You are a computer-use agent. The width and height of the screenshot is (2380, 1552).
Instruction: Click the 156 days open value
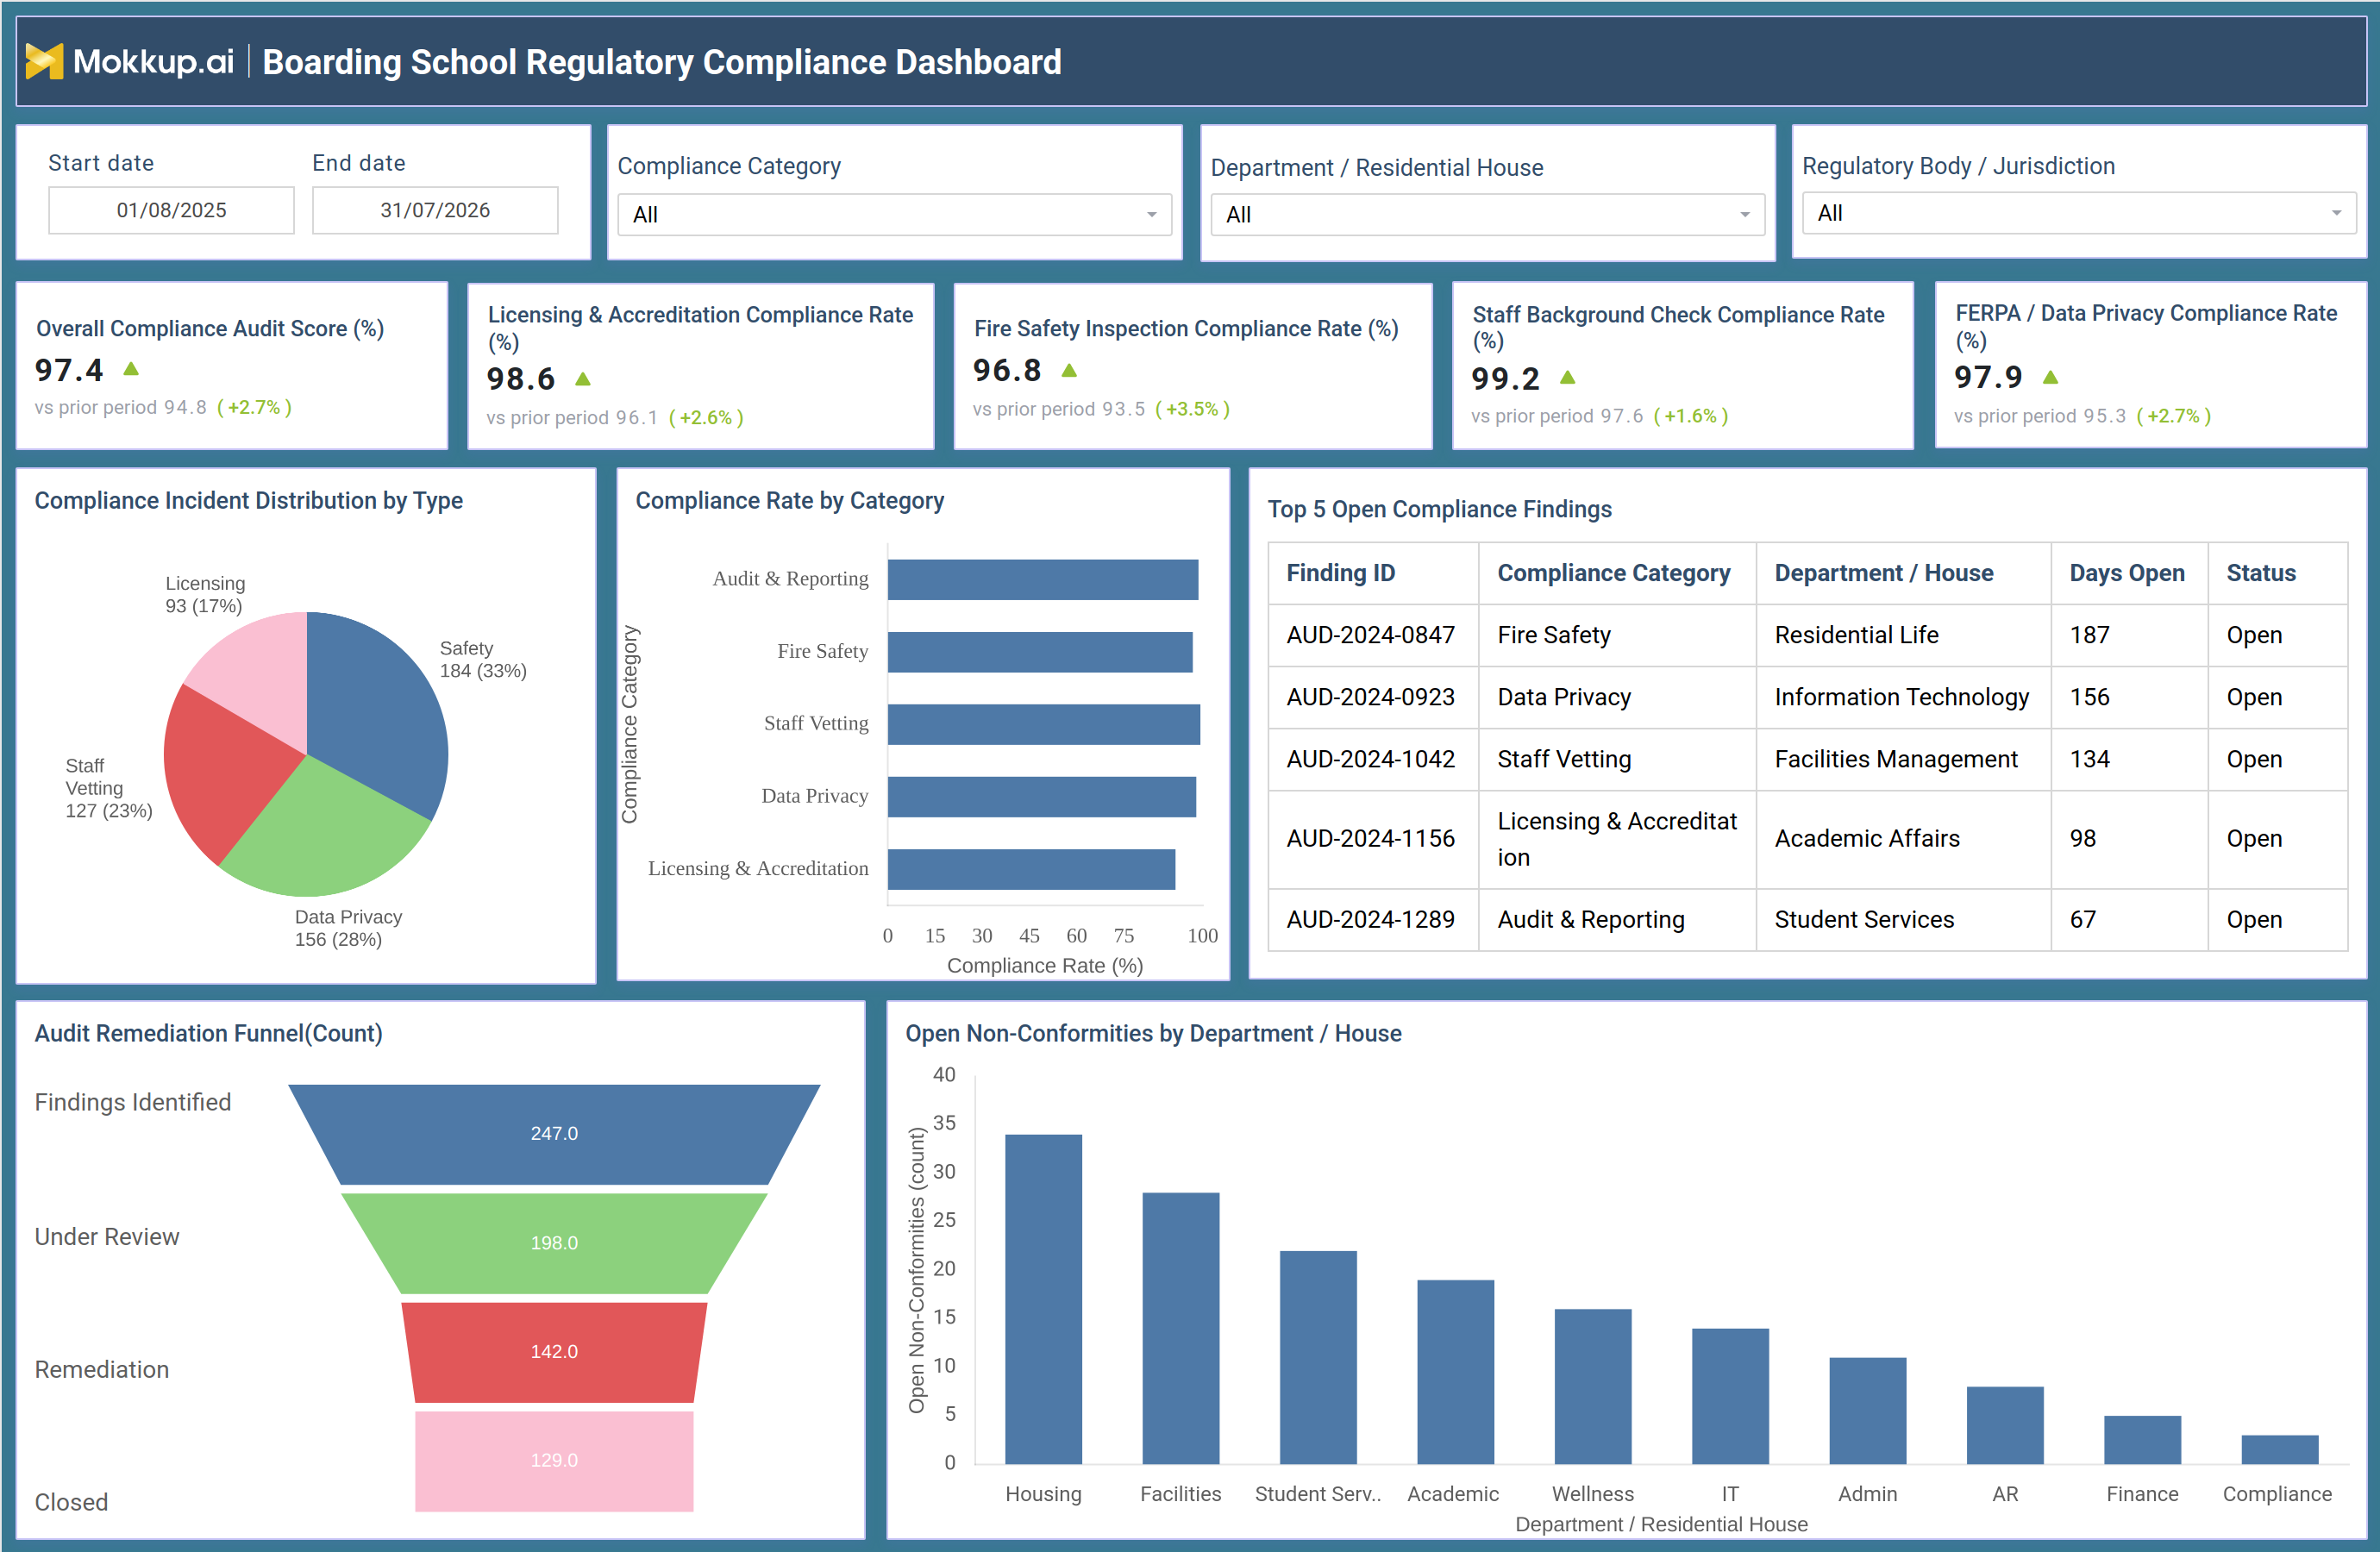[x=2089, y=697]
